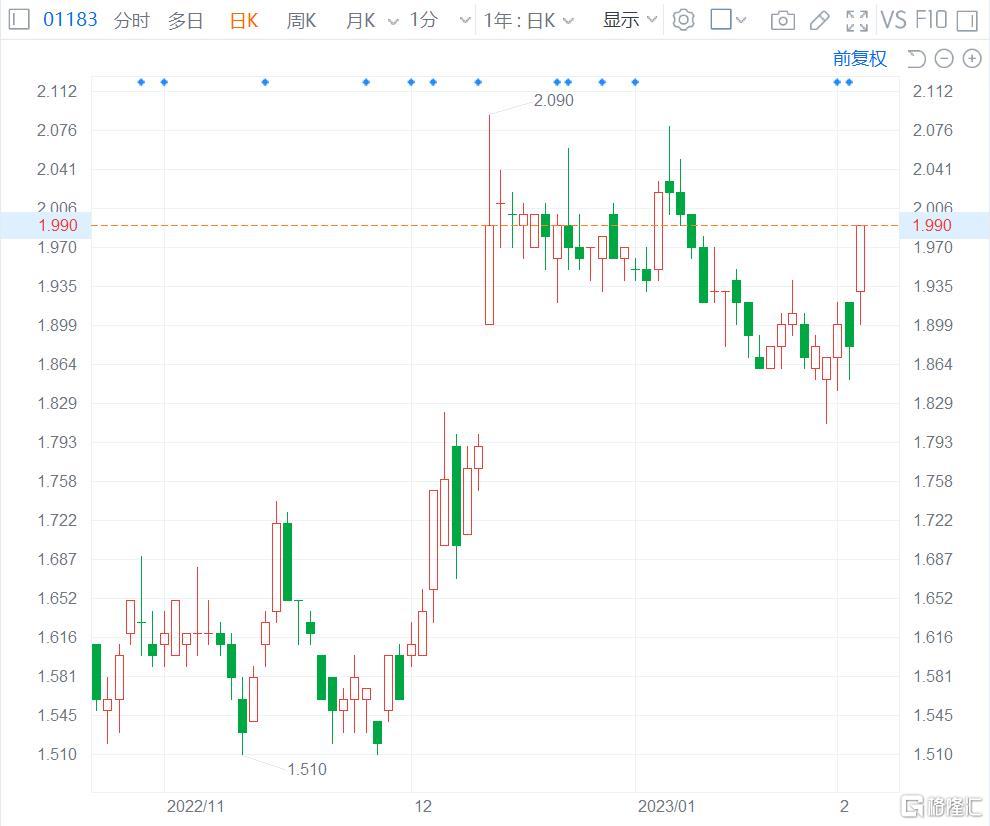
Task: Take chart snapshot with camera icon
Action: pyautogui.click(x=782, y=21)
